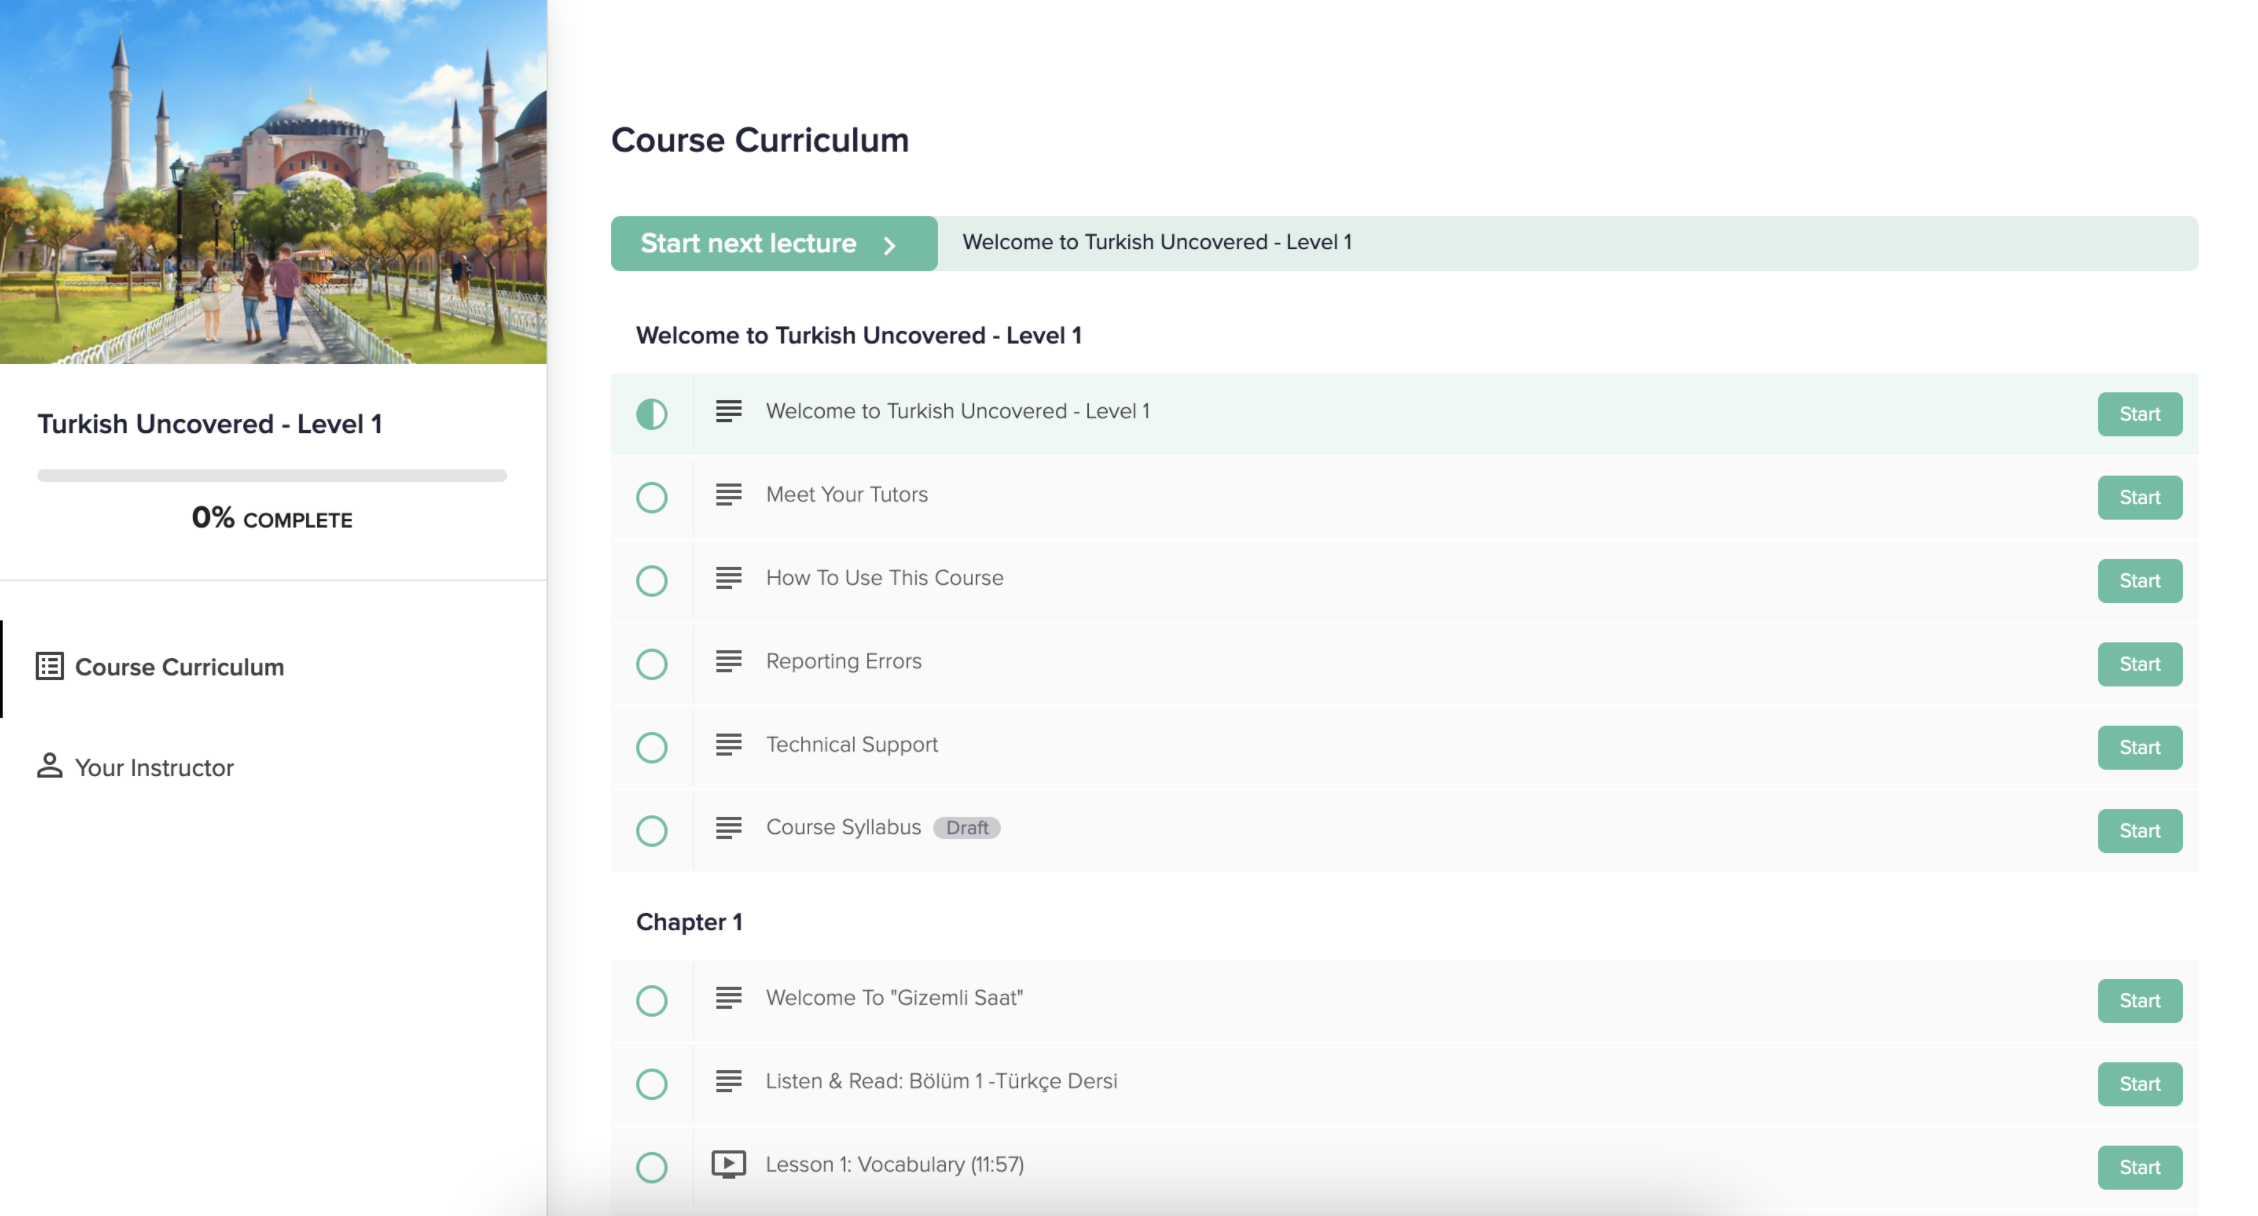Toggle the half-complete circle for Welcome to Turkish Uncovered
2258x1216 pixels.
[x=652, y=414]
